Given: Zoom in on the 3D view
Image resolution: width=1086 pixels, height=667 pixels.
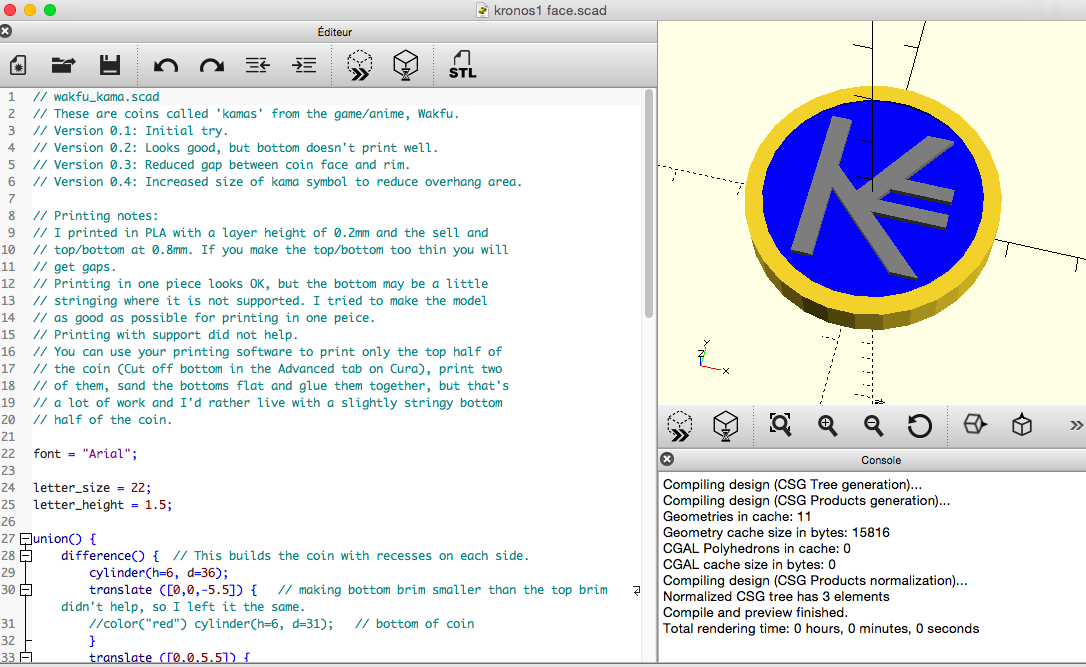Looking at the screenshot, I should pyautogui.click(x=827, y=425).
